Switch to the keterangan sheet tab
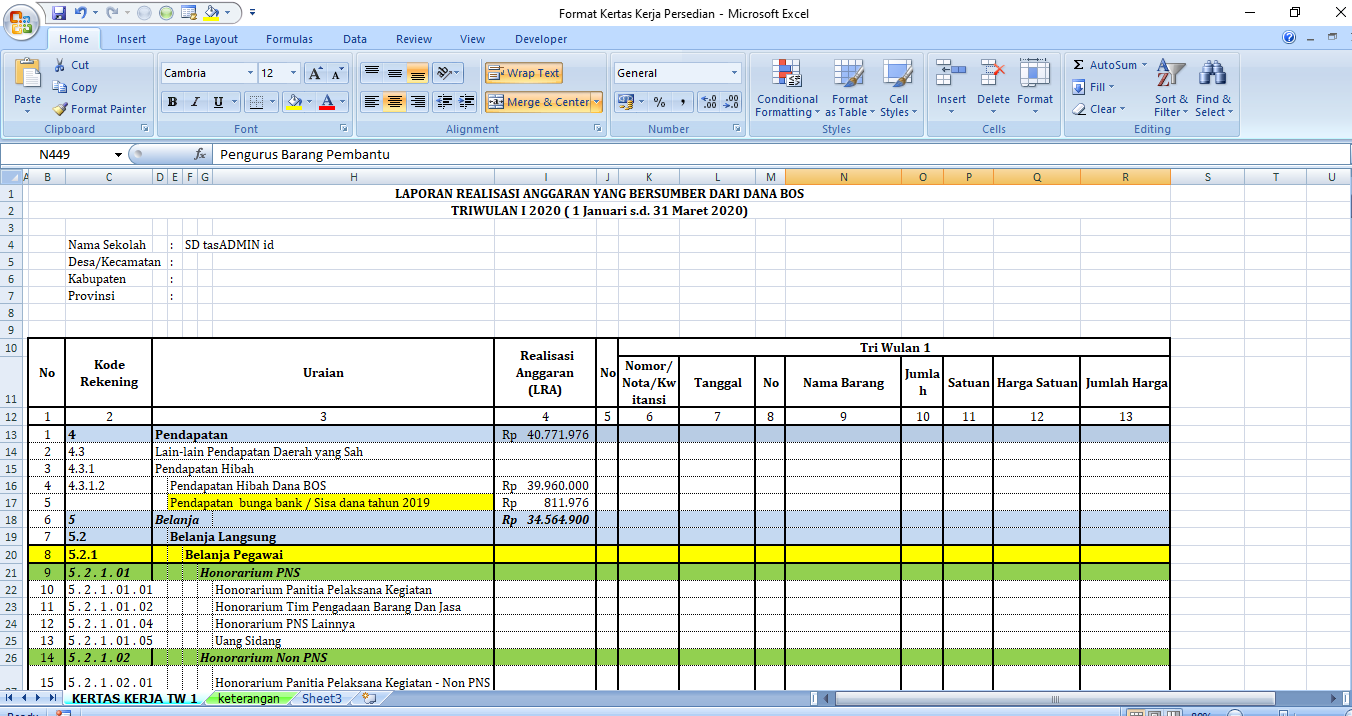The height and width of the screenshot is (716, 1352). click(x=249, y=698)
